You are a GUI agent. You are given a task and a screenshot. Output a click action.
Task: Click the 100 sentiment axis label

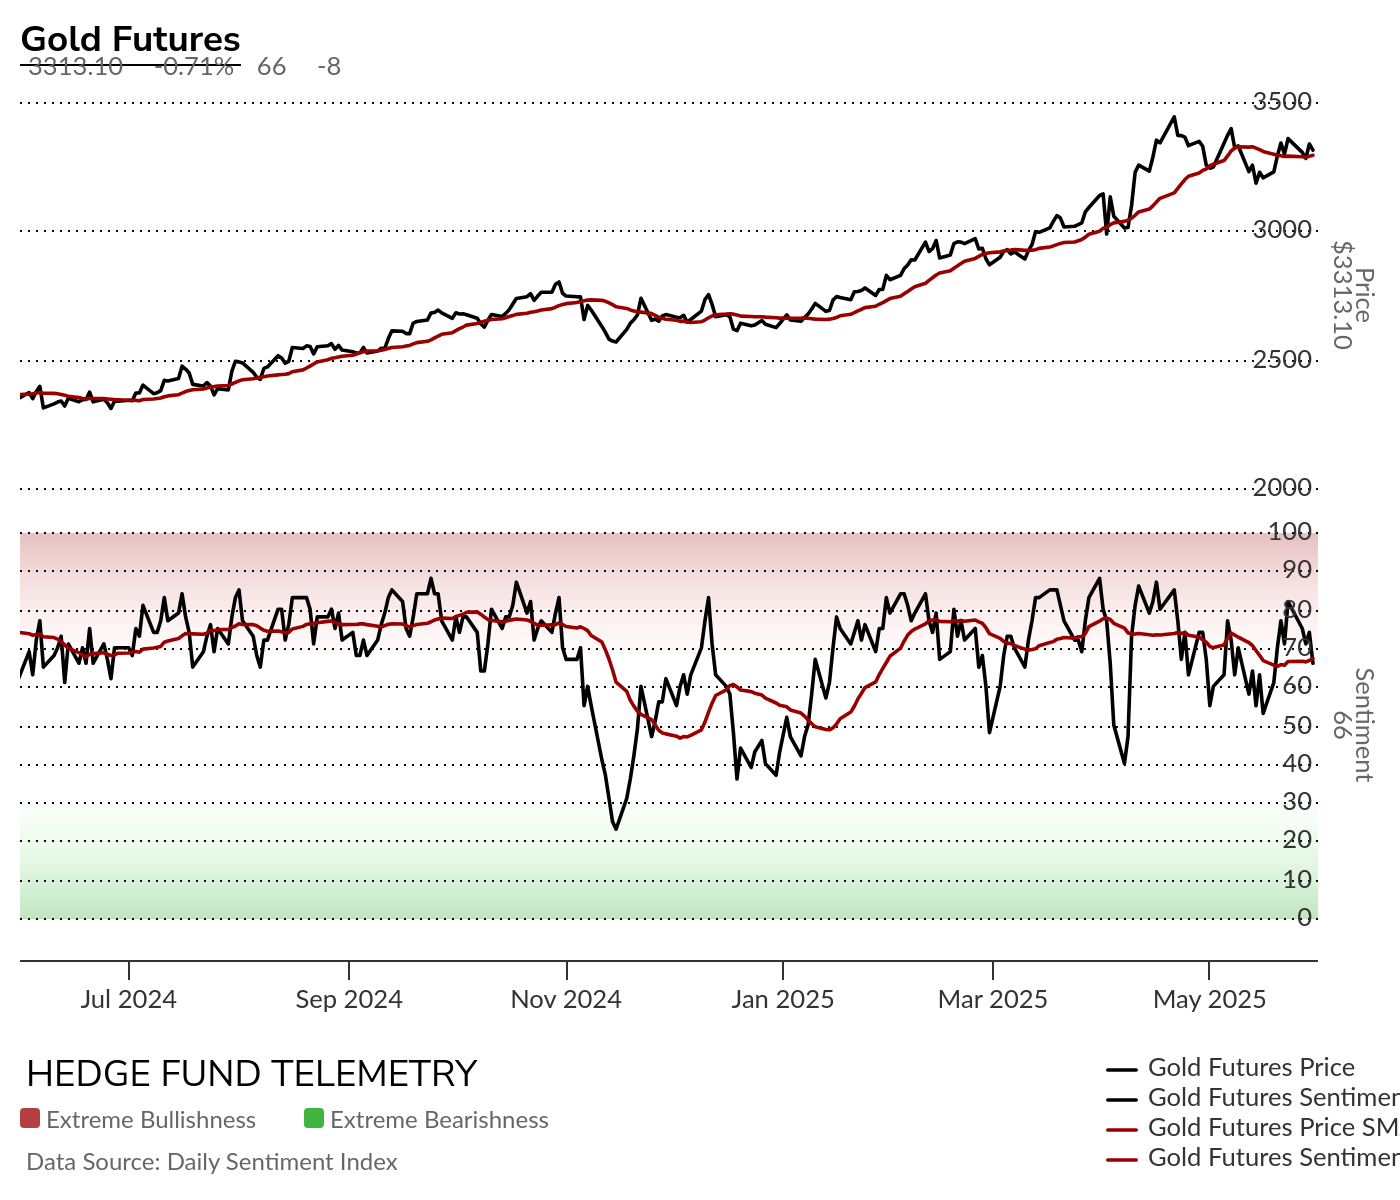click(1290, 532)
